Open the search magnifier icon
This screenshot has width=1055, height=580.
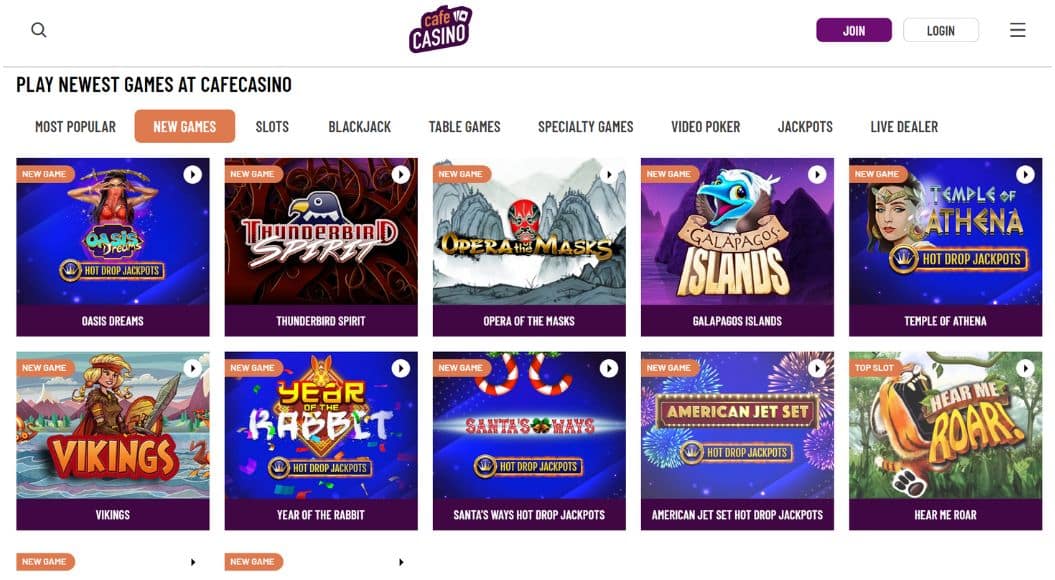pos(39,30)
